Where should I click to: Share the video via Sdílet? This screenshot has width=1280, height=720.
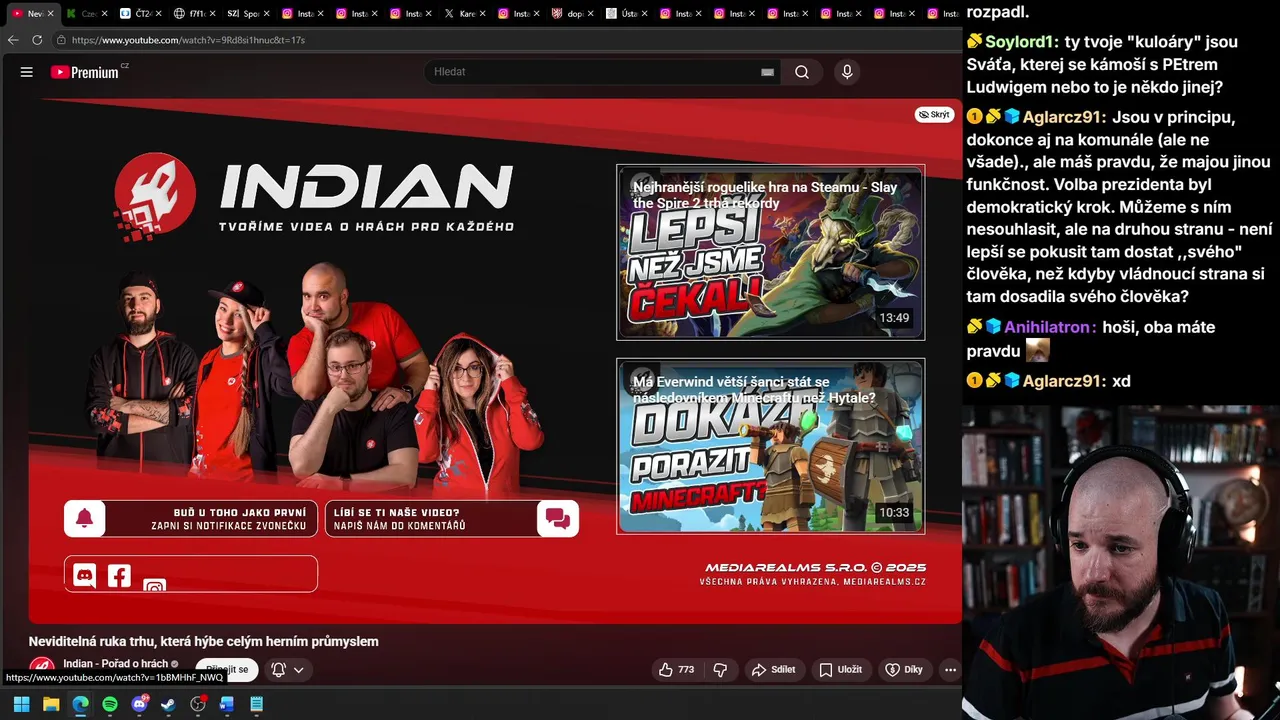click(x=773, y=670)
